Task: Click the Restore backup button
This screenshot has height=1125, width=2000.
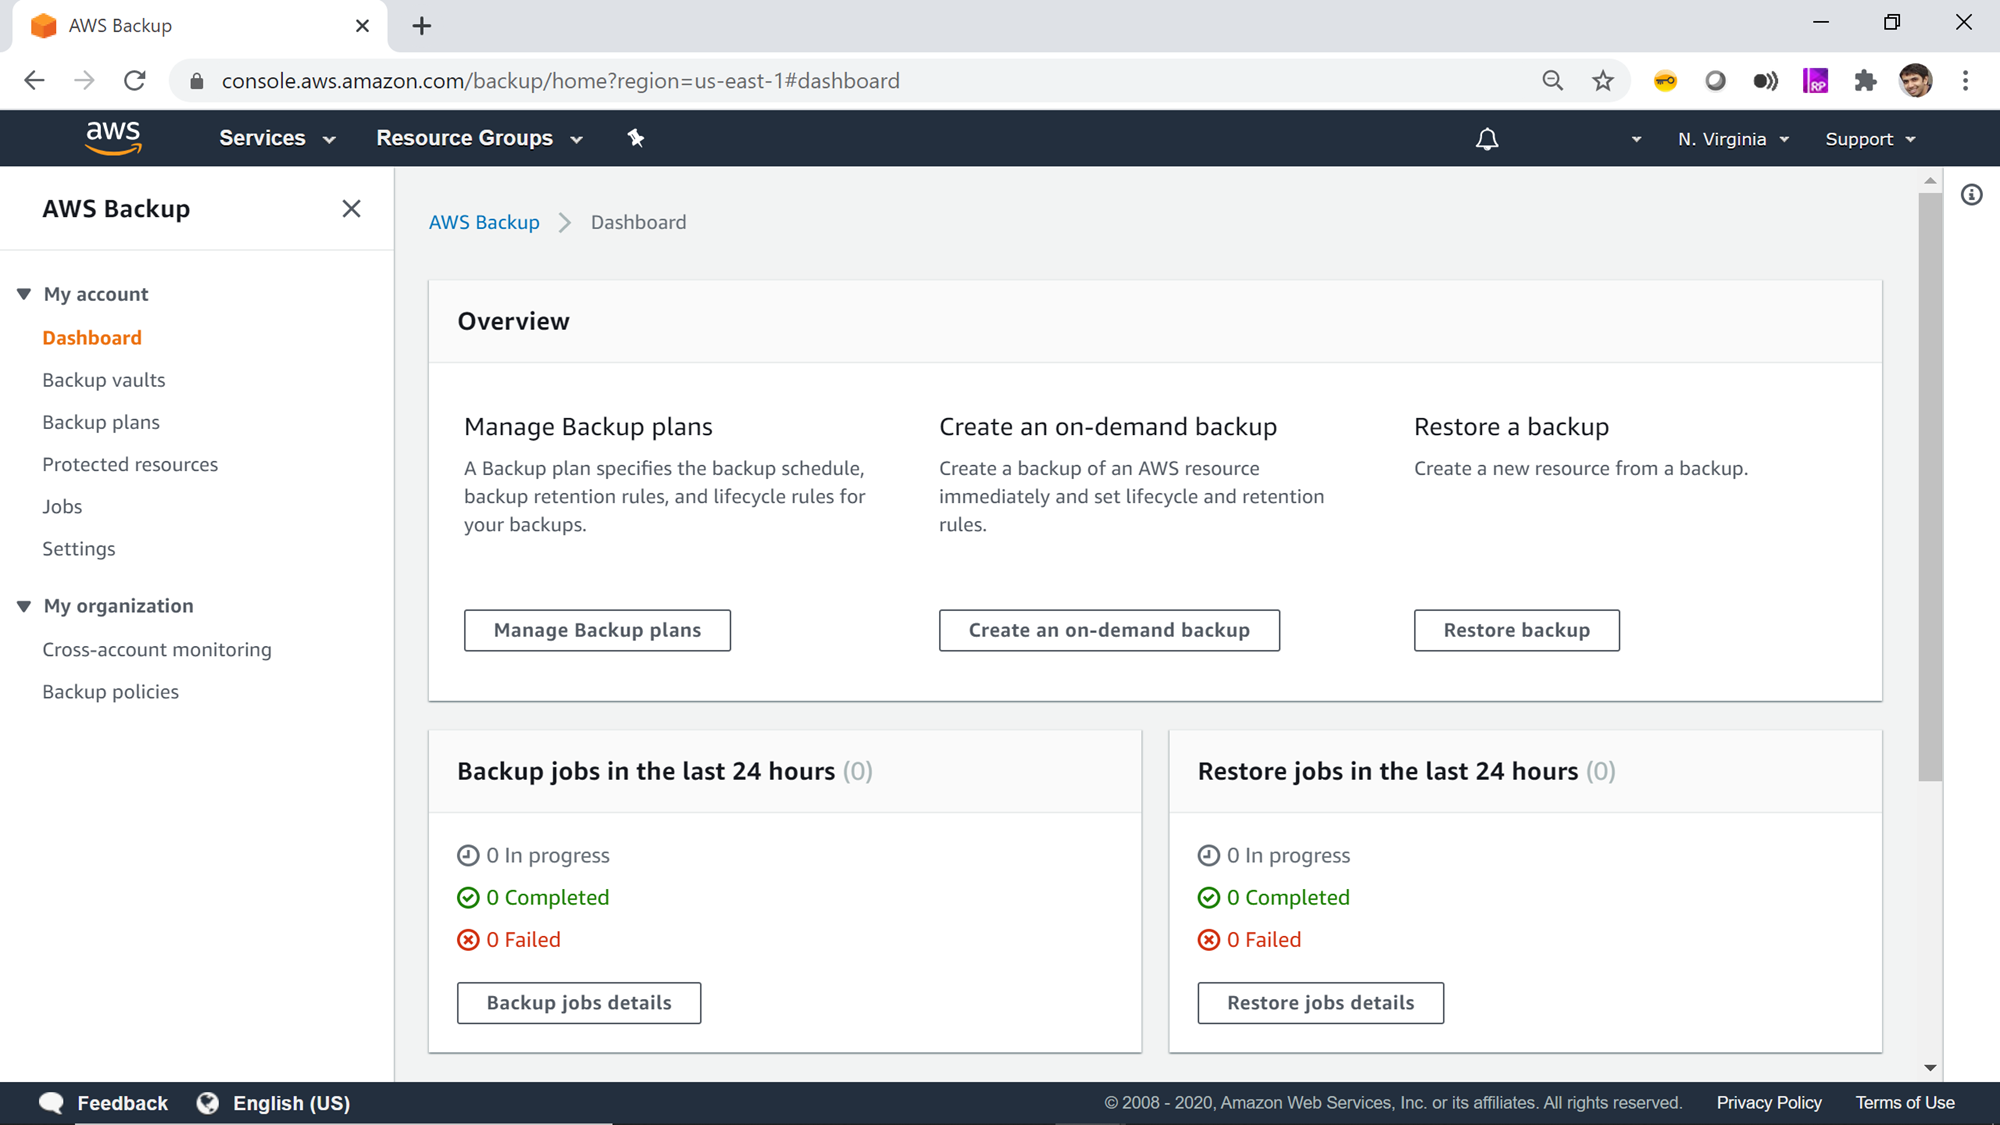Action: click(1516, 630)
